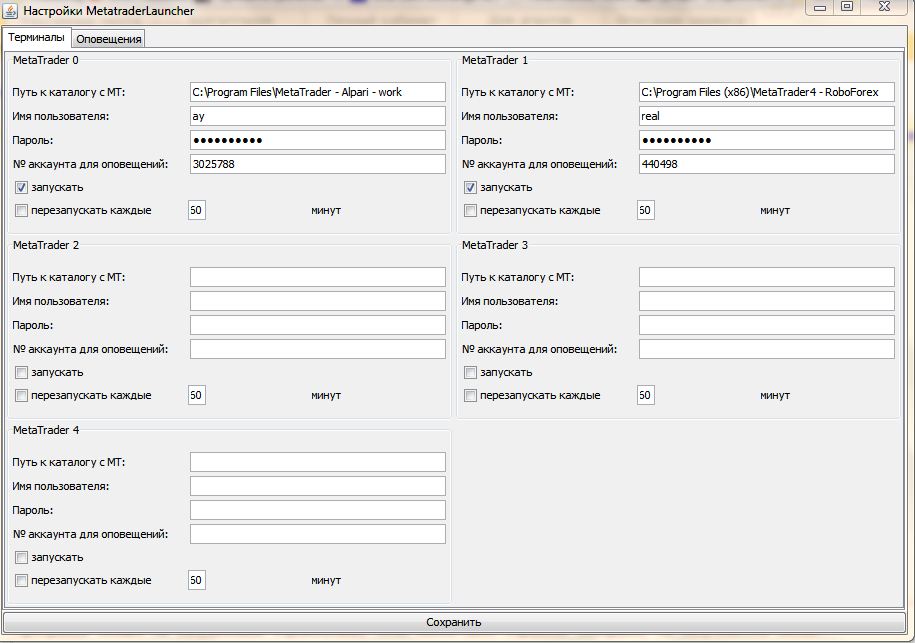Click MetaTrader 2 account number field

(317, 349)
